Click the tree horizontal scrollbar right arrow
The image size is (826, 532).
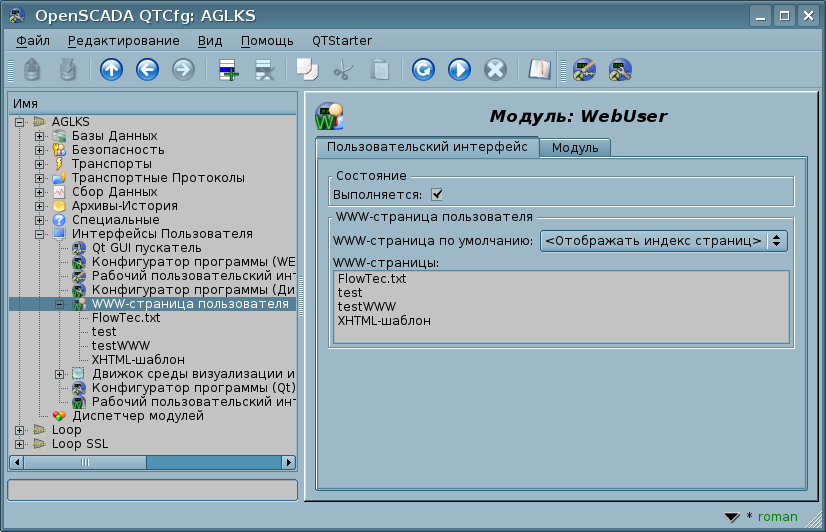click(289, 463)
